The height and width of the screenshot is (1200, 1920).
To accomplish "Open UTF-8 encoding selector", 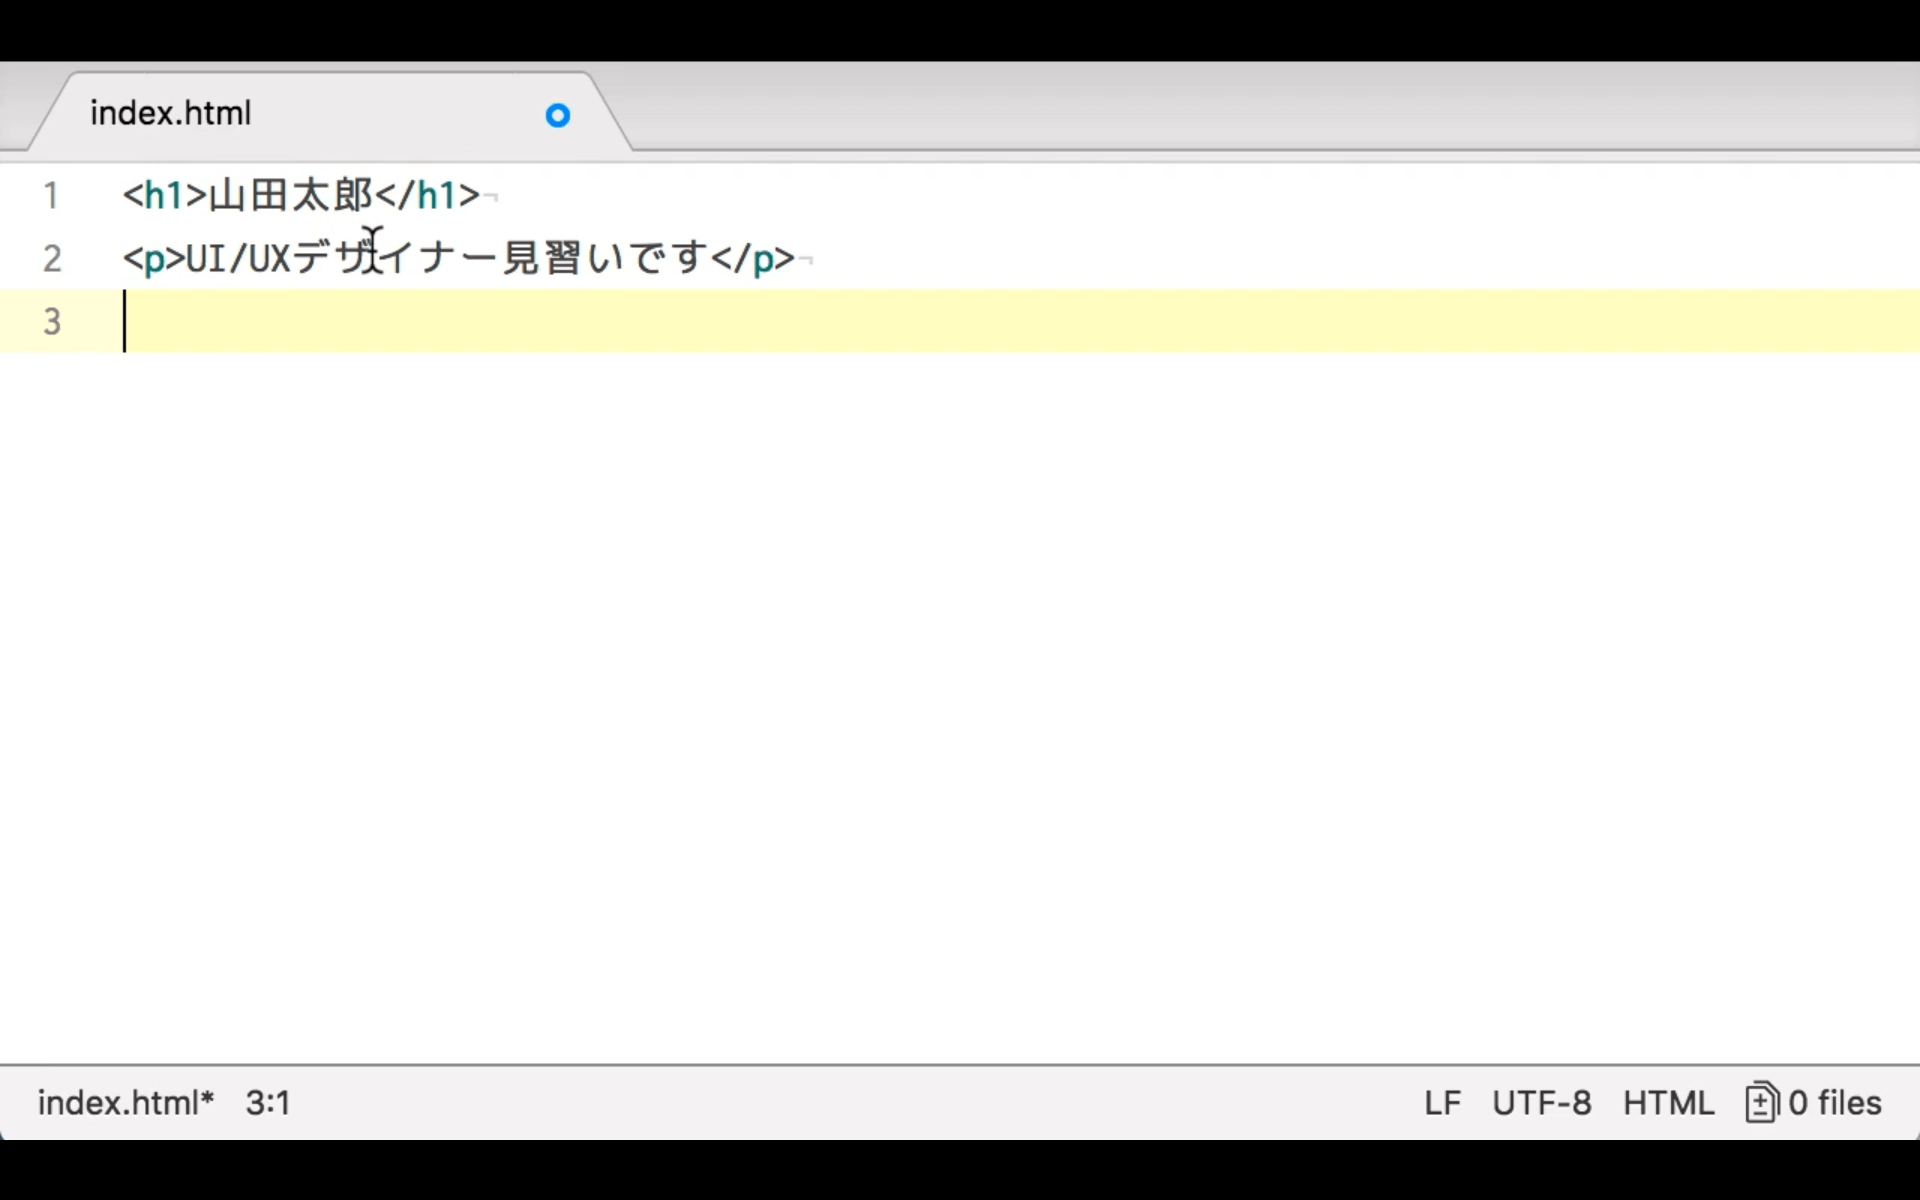I will [x=1541, y=1103].
